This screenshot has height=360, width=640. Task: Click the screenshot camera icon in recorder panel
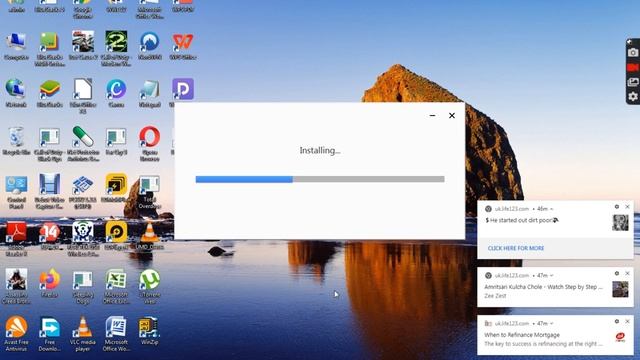[x=633, y=53]
